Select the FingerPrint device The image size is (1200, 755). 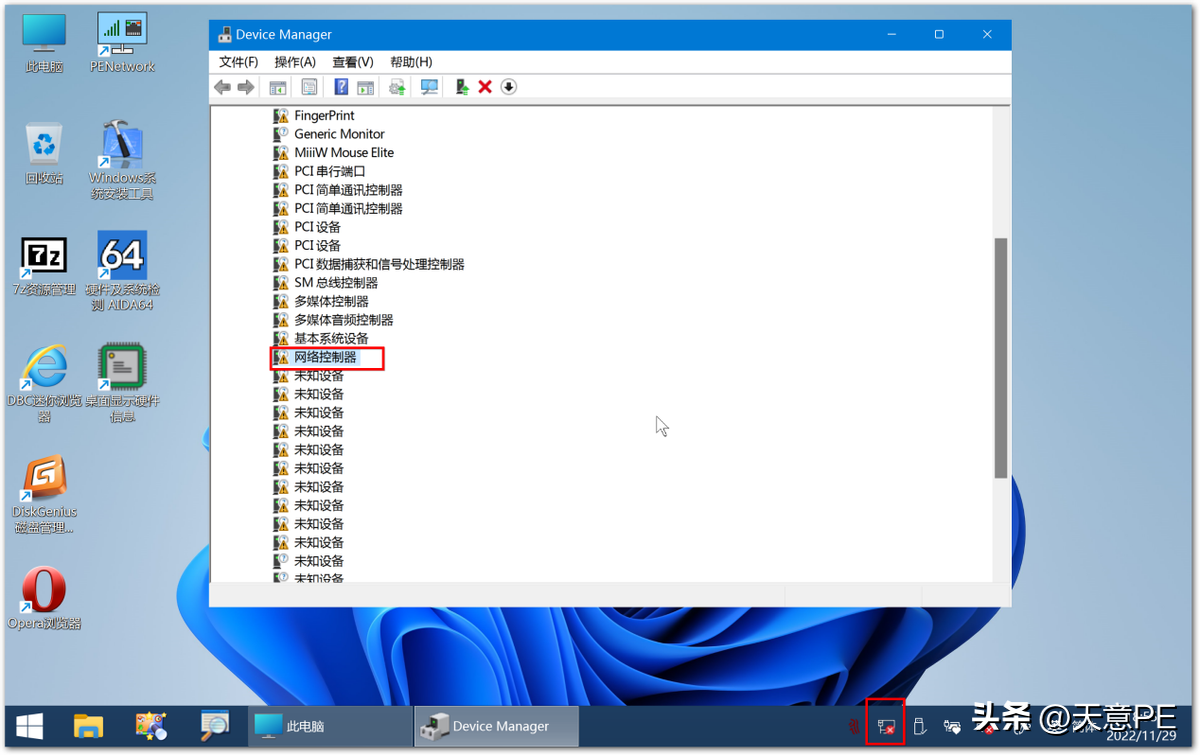pyautogui.click(x=324, y=116)
